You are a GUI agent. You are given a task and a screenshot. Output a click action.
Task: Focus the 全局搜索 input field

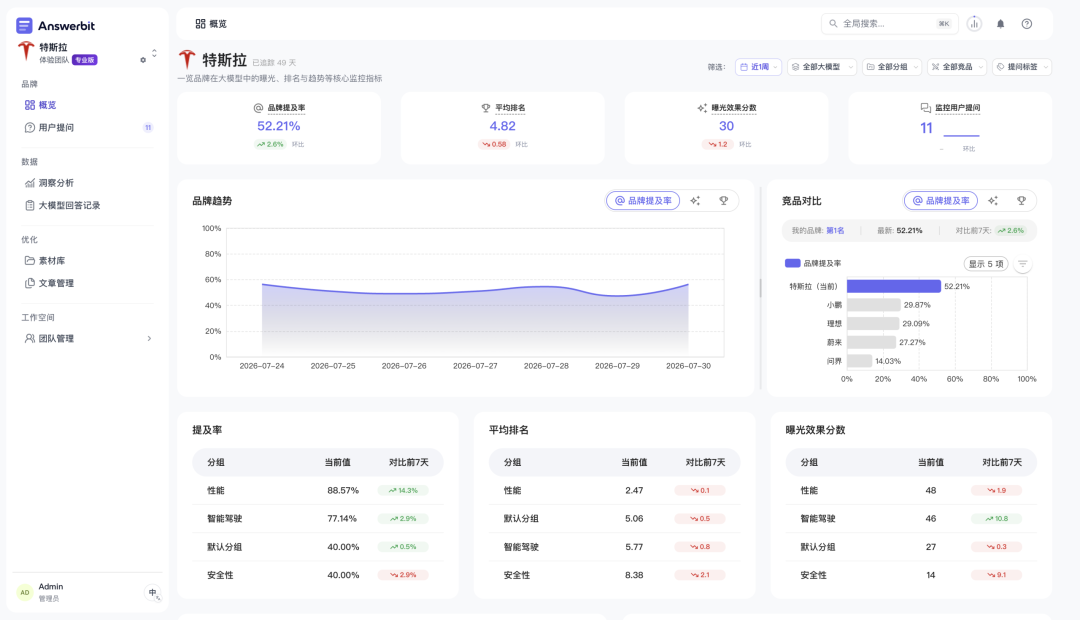point(890,23)
